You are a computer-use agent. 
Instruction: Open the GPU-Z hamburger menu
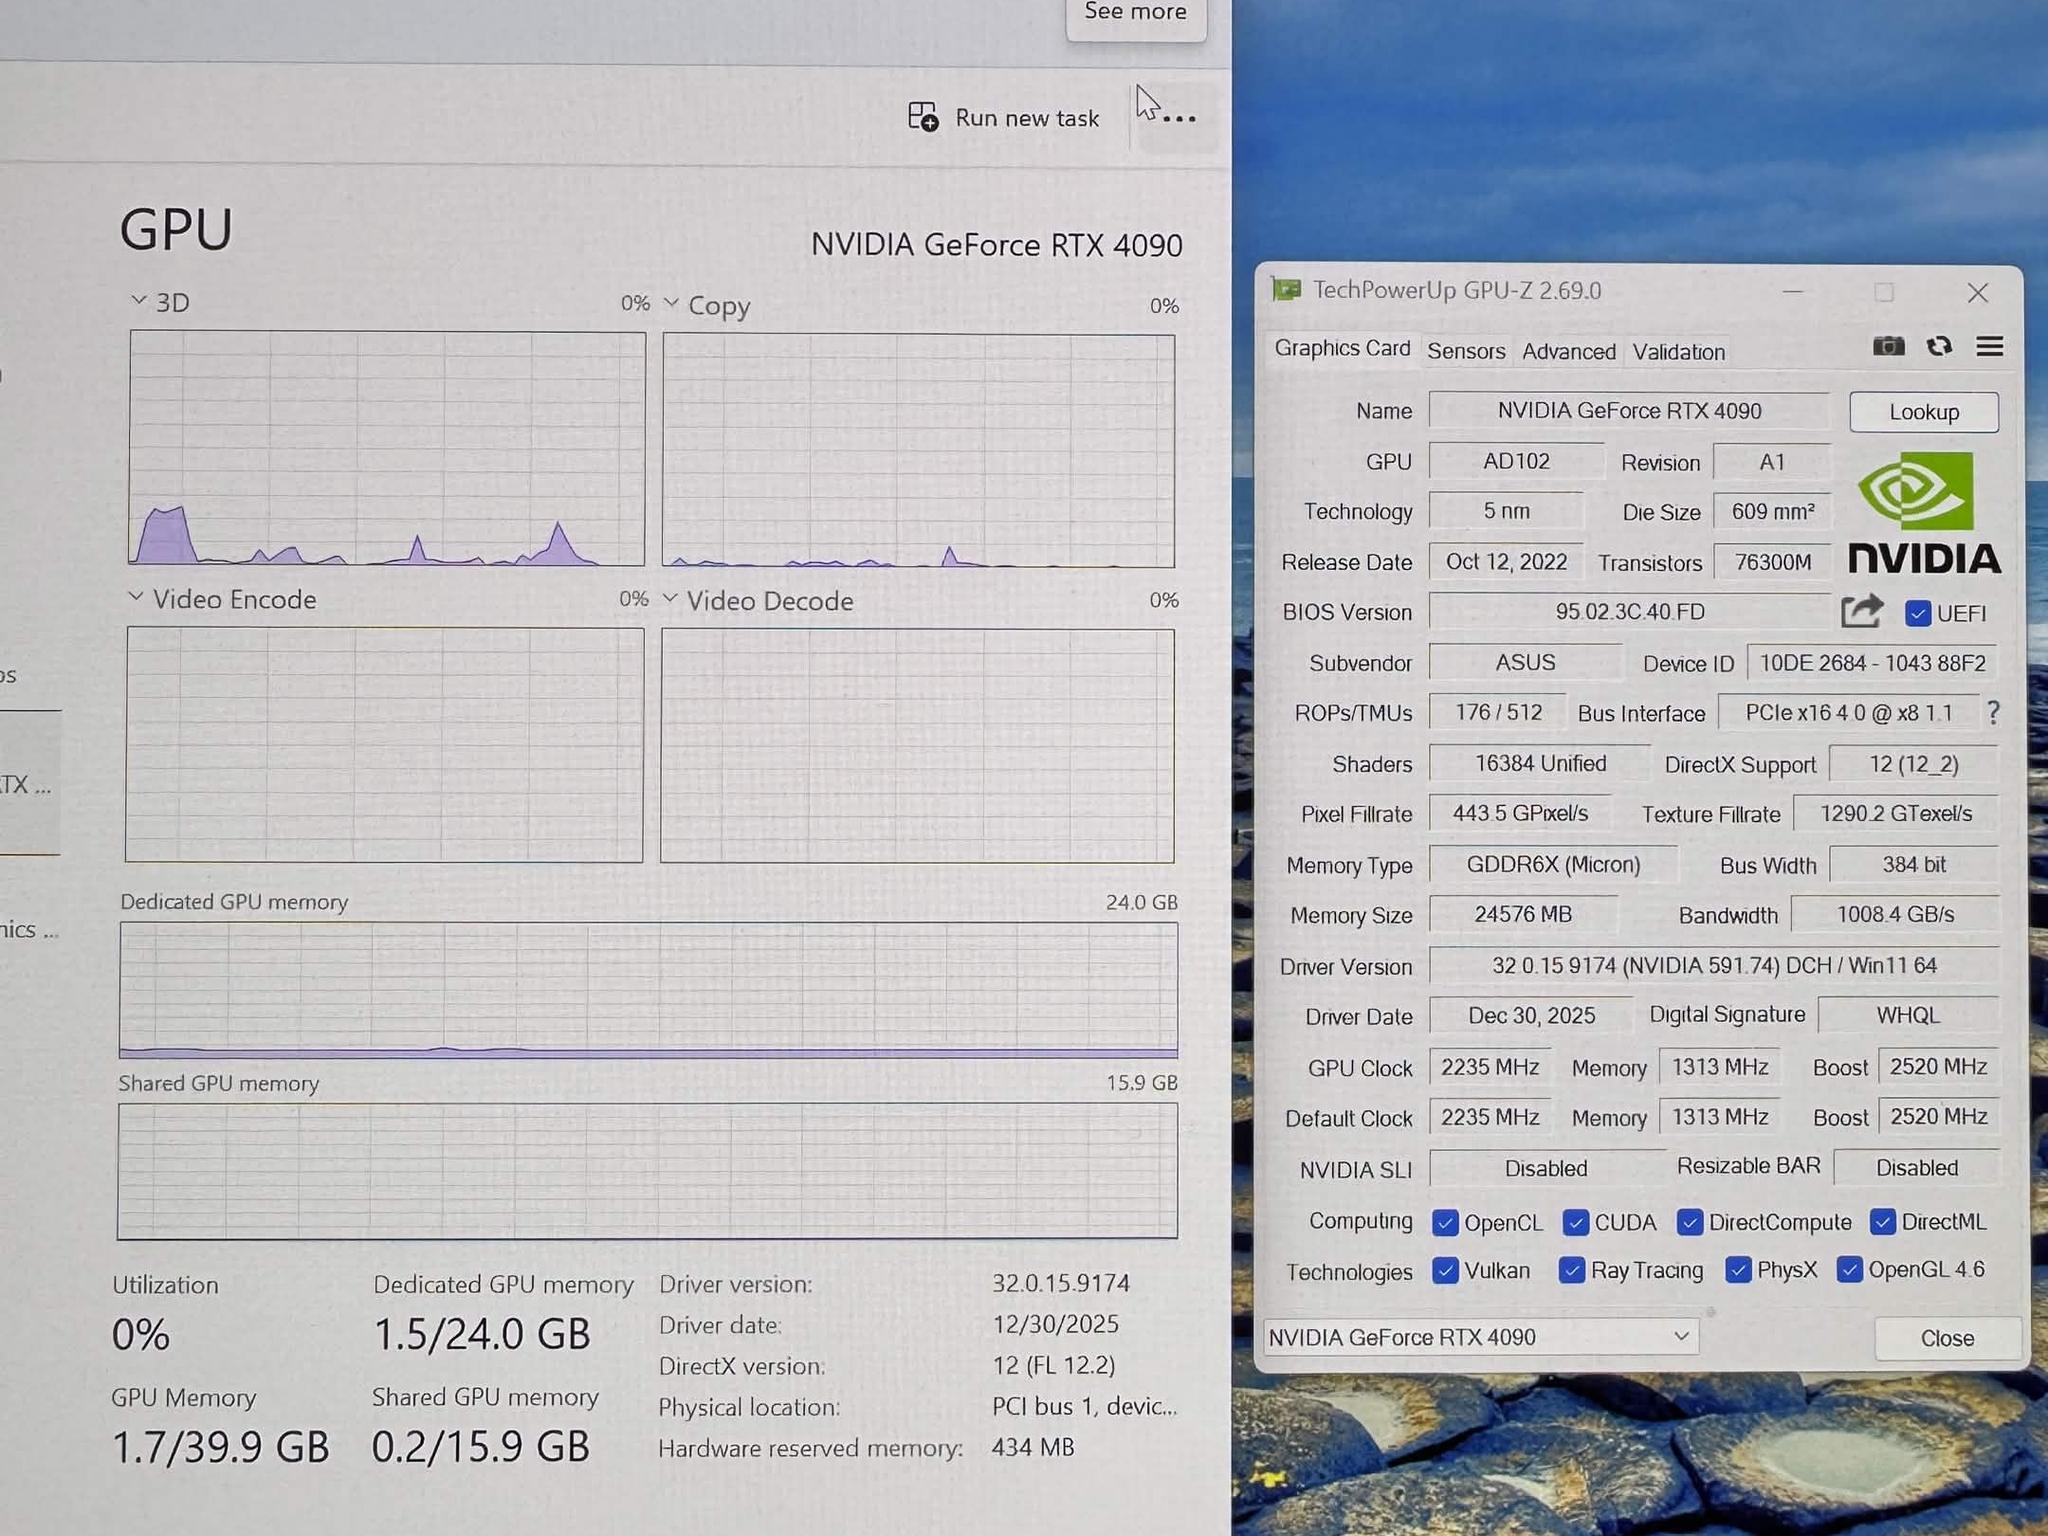point(1989,346)
